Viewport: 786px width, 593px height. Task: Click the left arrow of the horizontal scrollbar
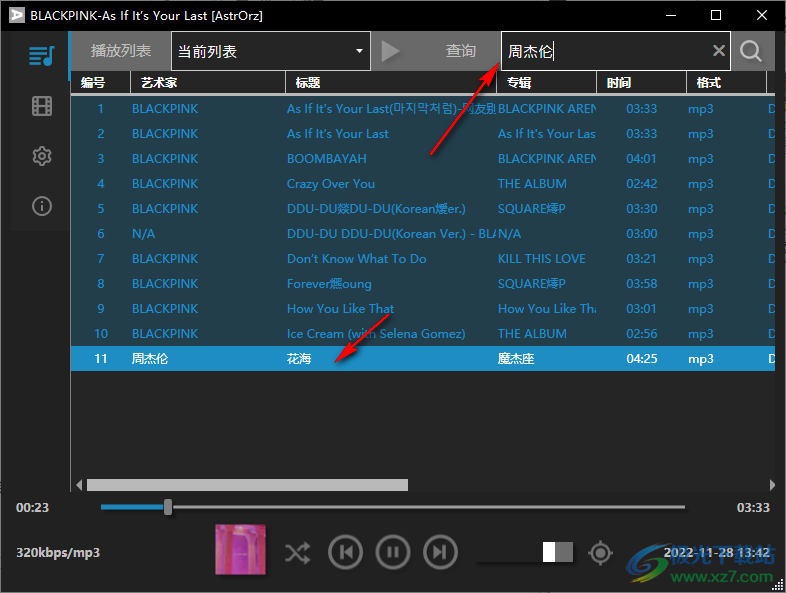click(x=79, y=485)
